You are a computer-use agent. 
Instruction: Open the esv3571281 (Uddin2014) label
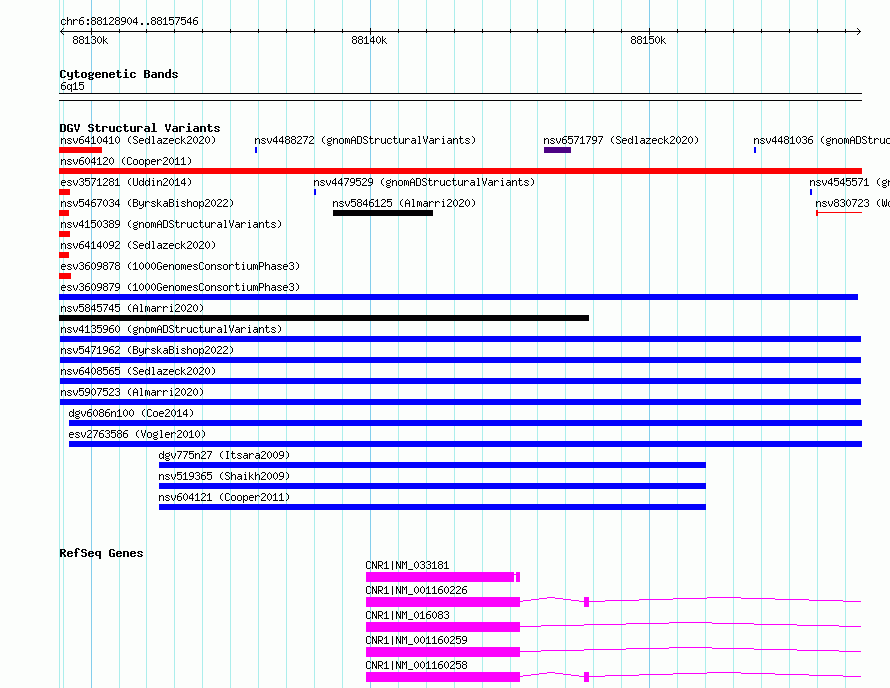point(126,182)
